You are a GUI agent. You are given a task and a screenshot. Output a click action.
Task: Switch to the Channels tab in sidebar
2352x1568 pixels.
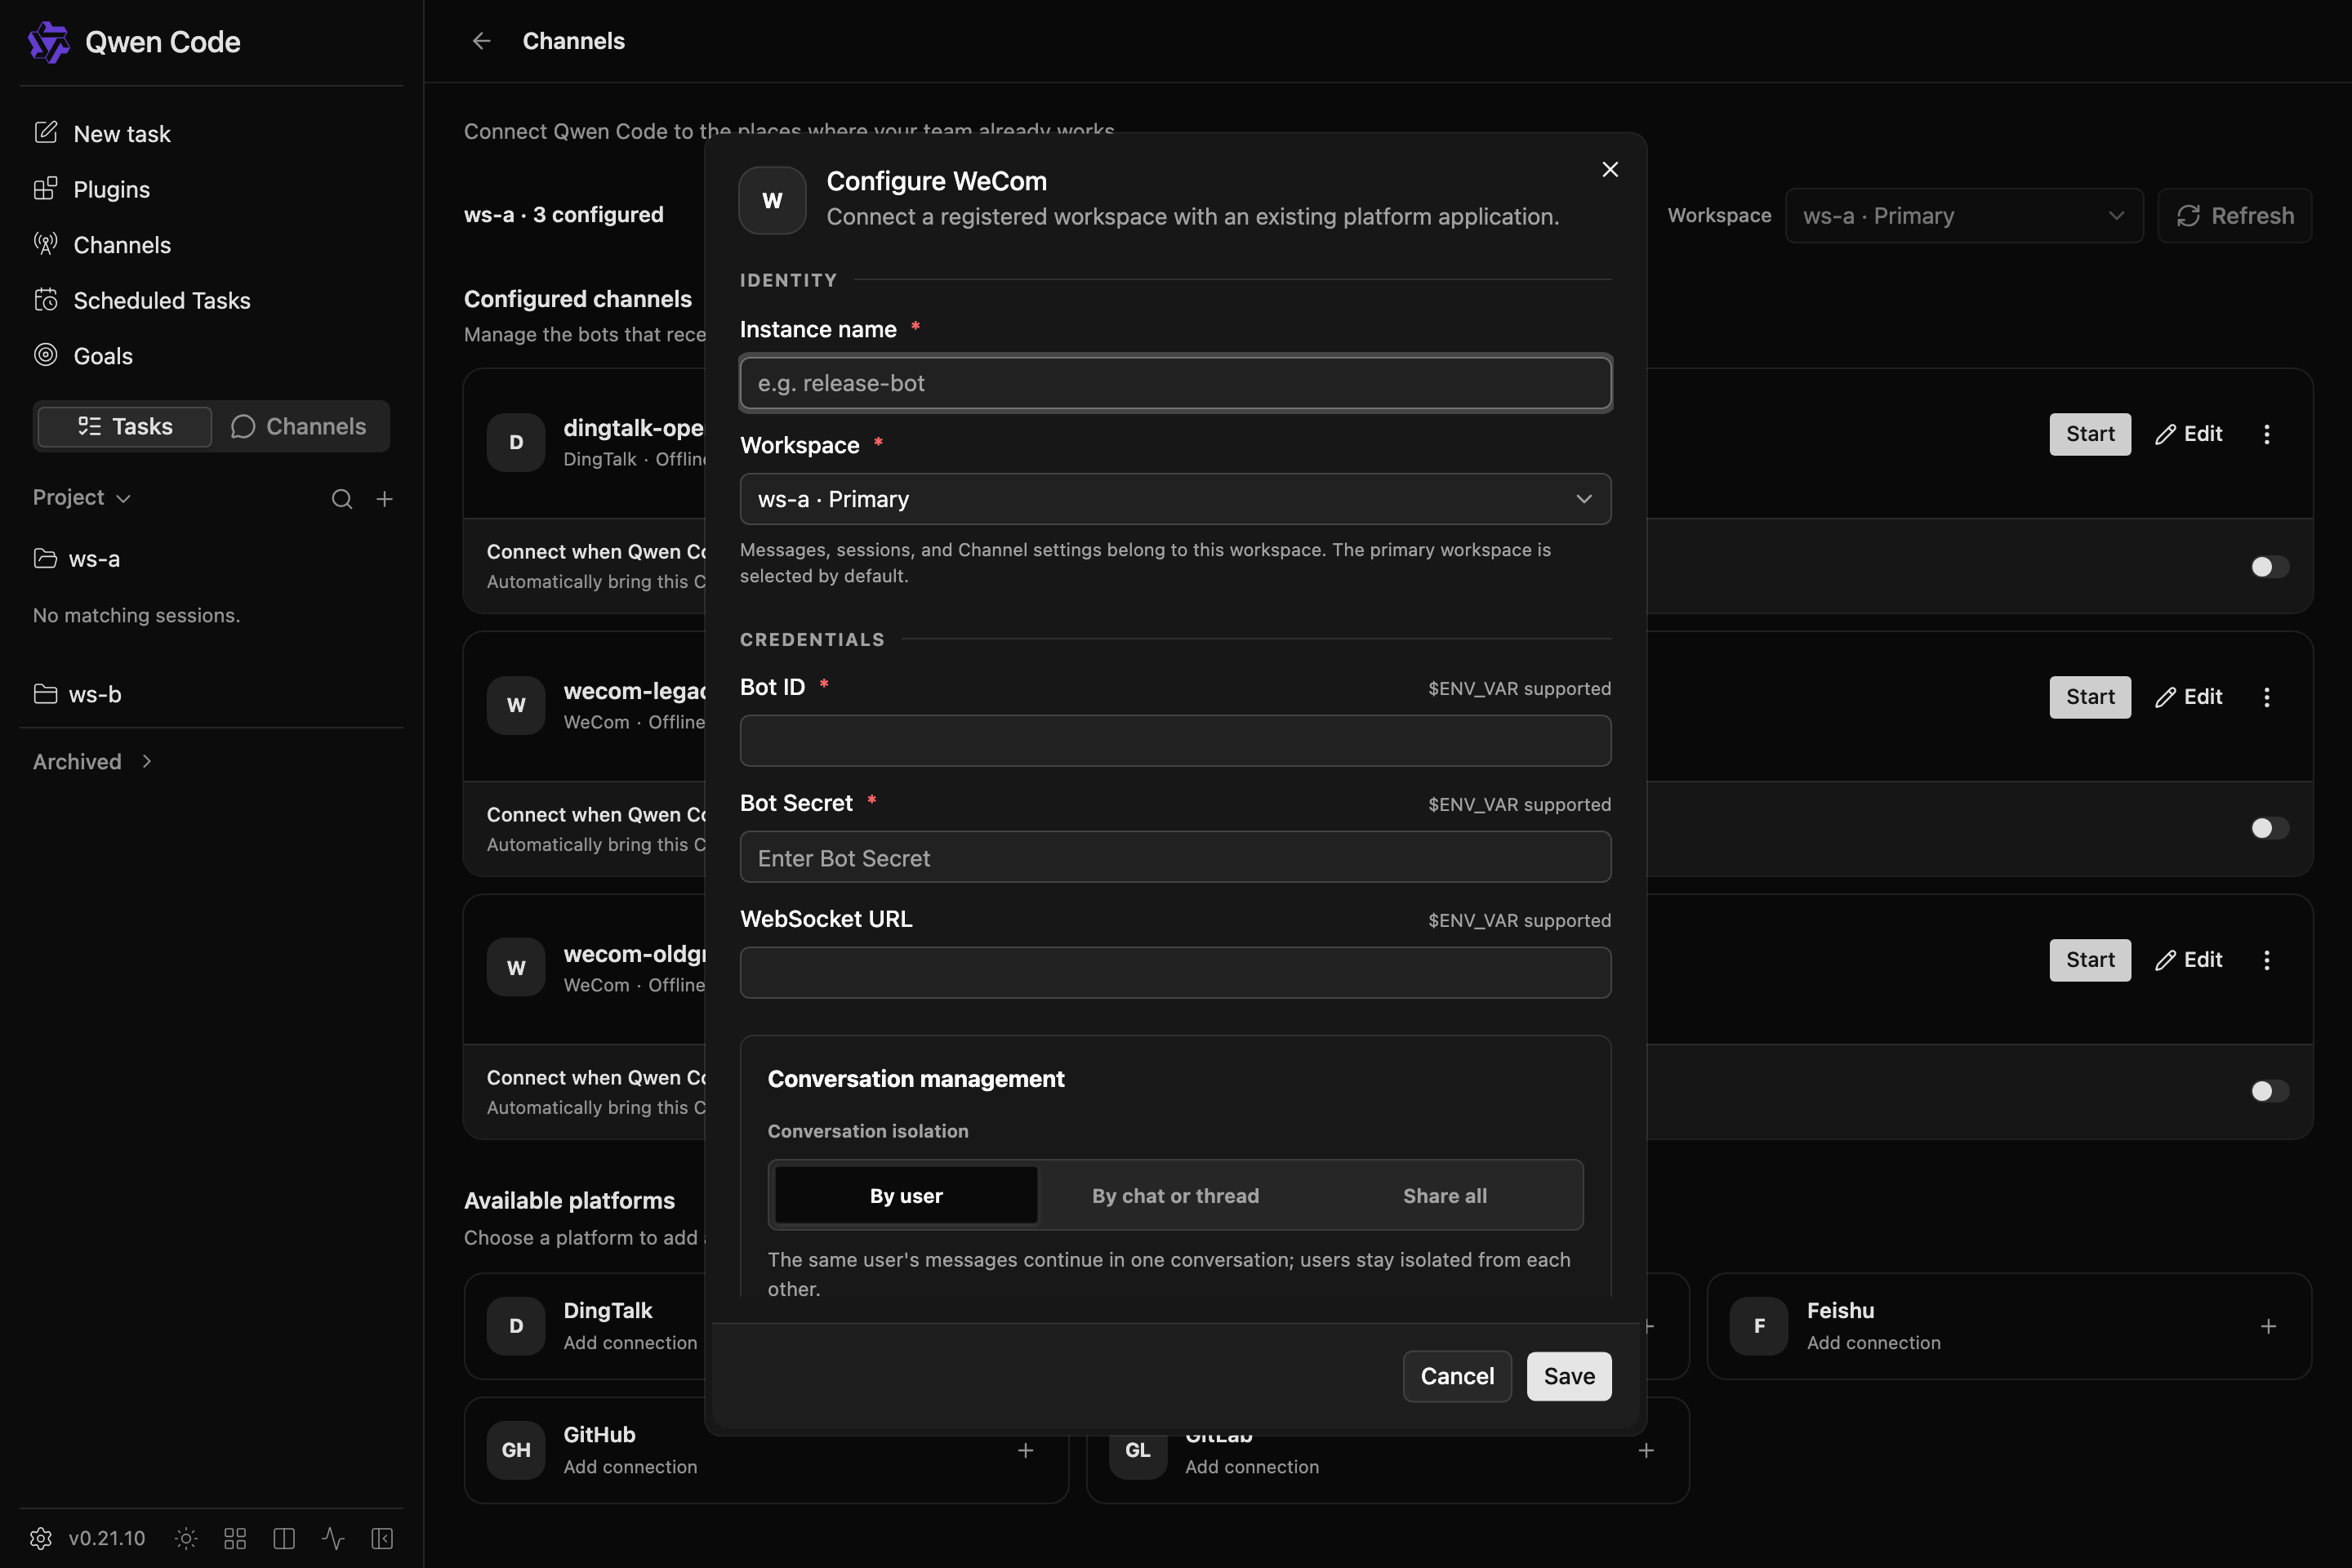click(x=299, y=427)
